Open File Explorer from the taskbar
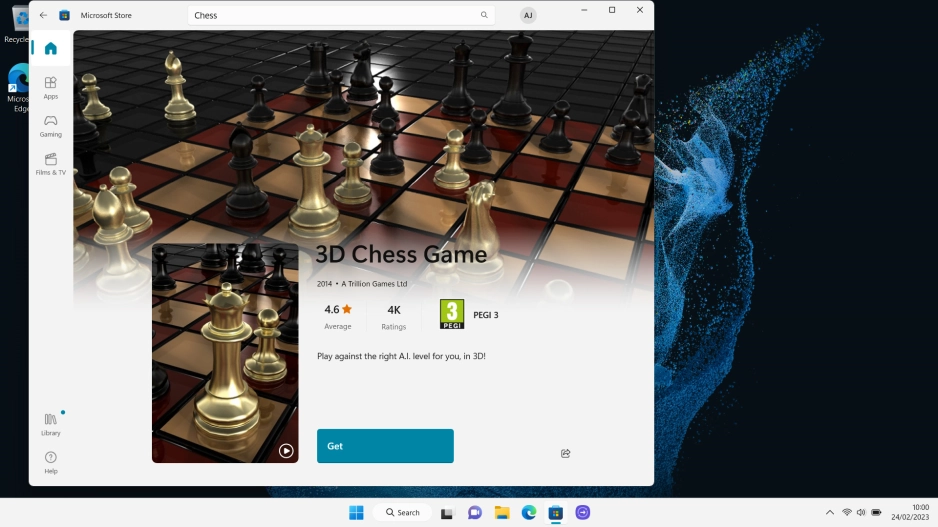The width and height of the screenshot is (938, 527). pyautogui.click(x=502, y=512)
